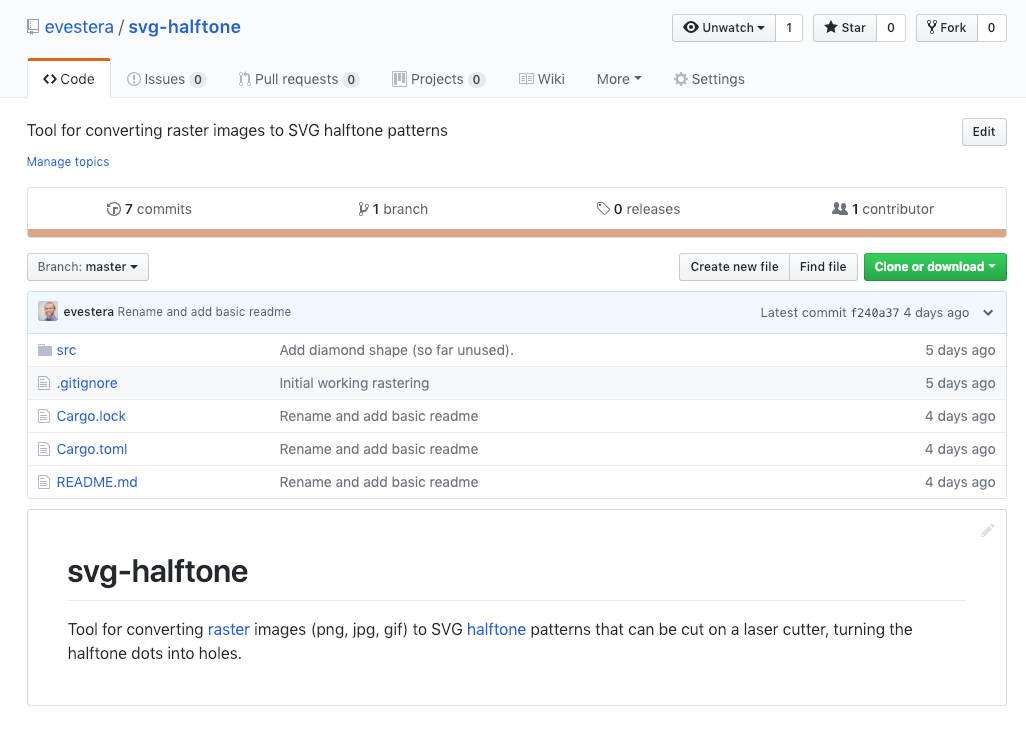Click the src folder icon

point(44,350)
